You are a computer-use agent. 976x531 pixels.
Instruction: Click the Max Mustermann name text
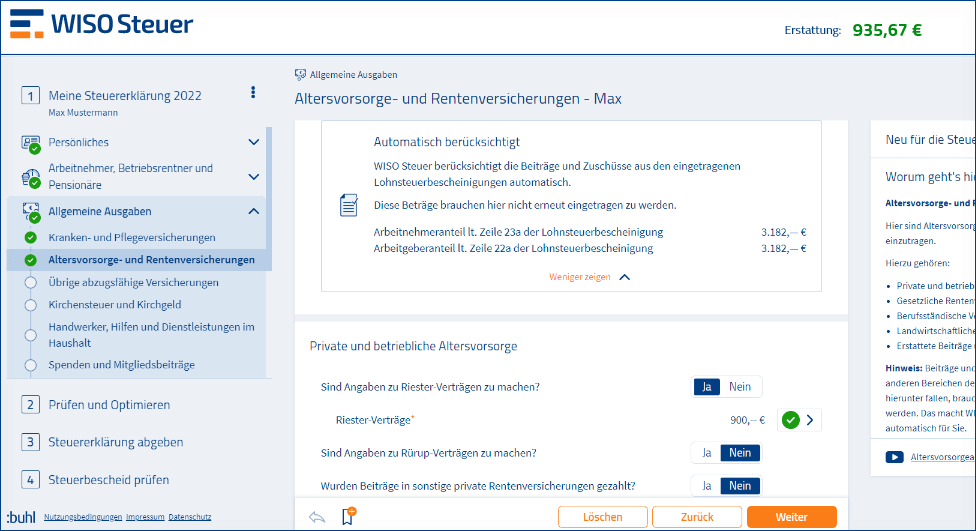pos(83,113)
